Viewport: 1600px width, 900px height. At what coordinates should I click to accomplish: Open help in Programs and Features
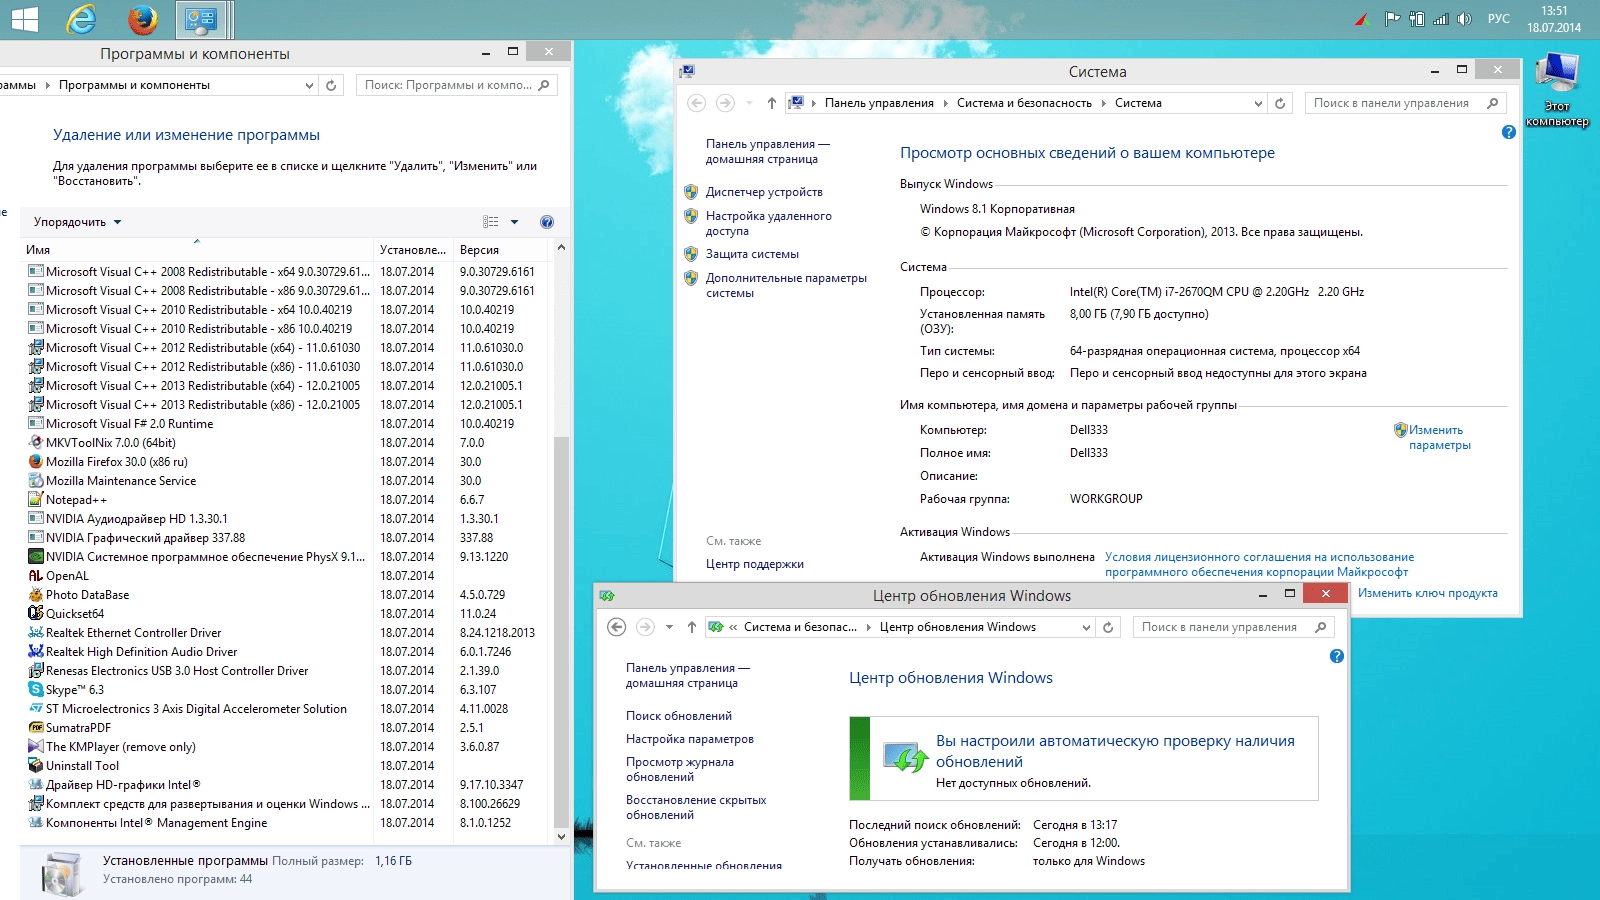(x=547, y=222)
